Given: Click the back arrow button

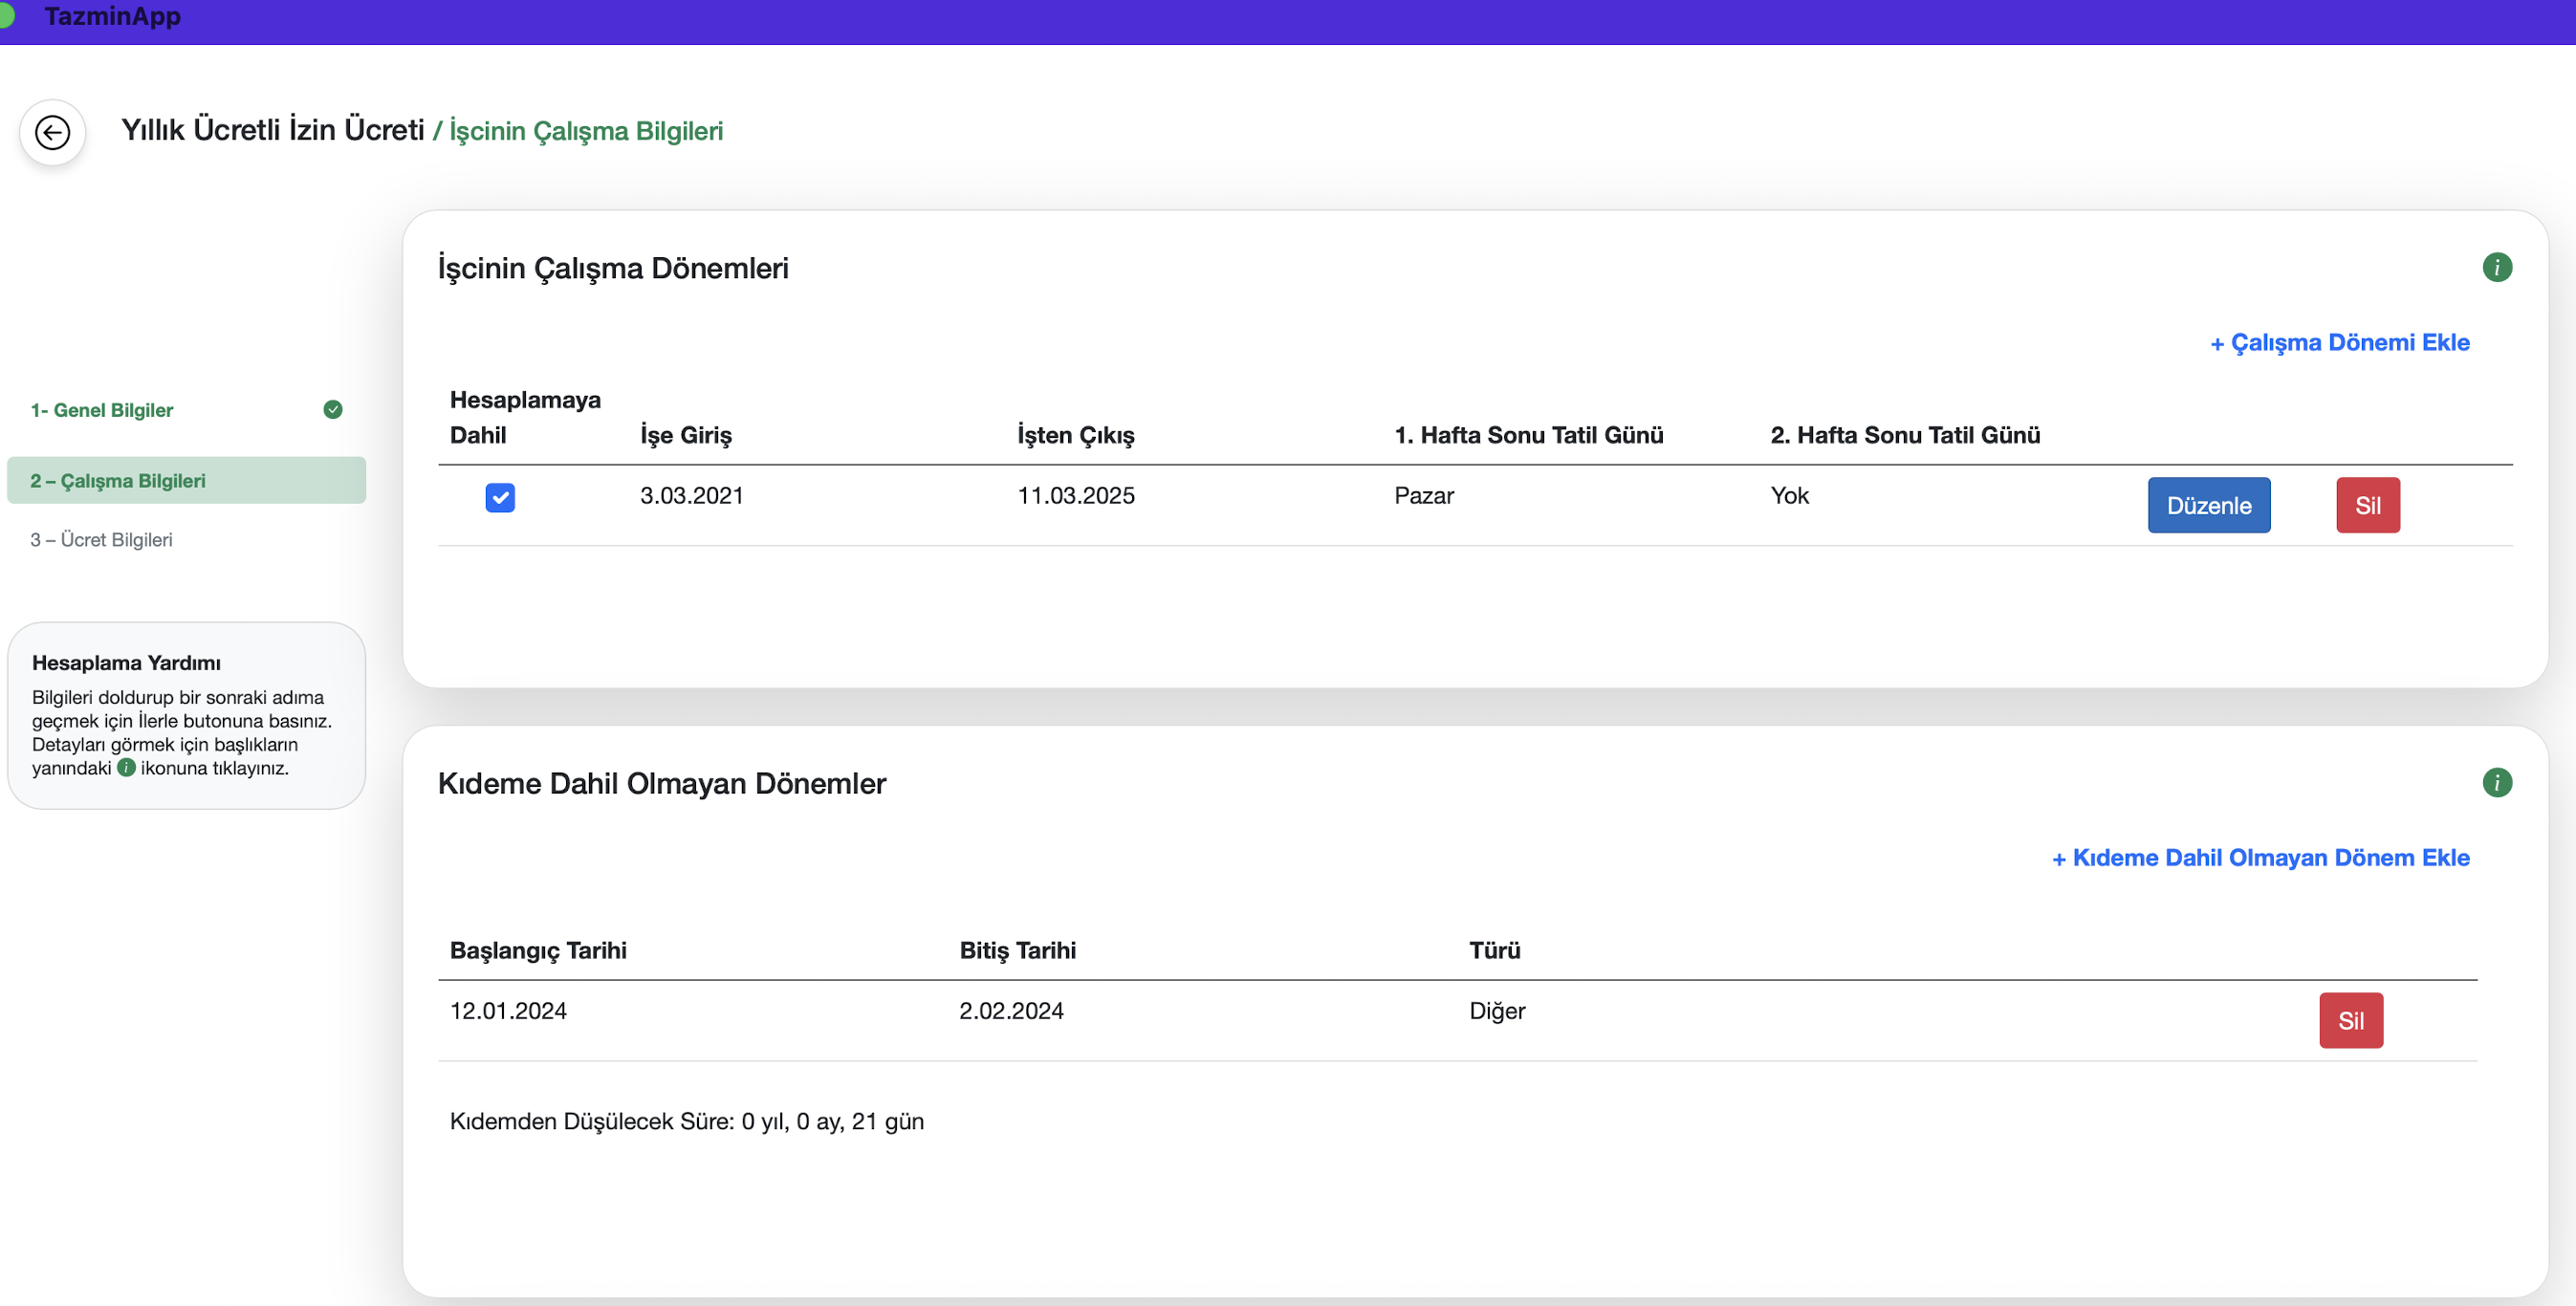Looking at the screenshot, I should [52, 132].
